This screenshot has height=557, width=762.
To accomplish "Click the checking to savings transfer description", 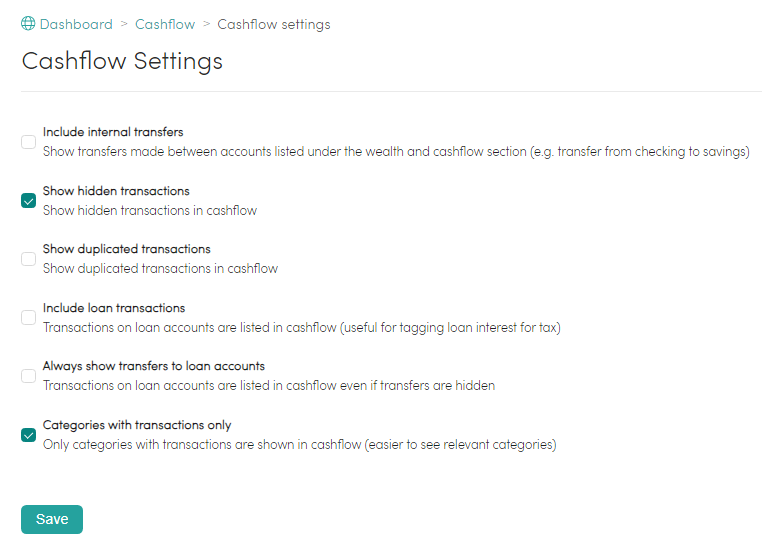I will 396,152.
